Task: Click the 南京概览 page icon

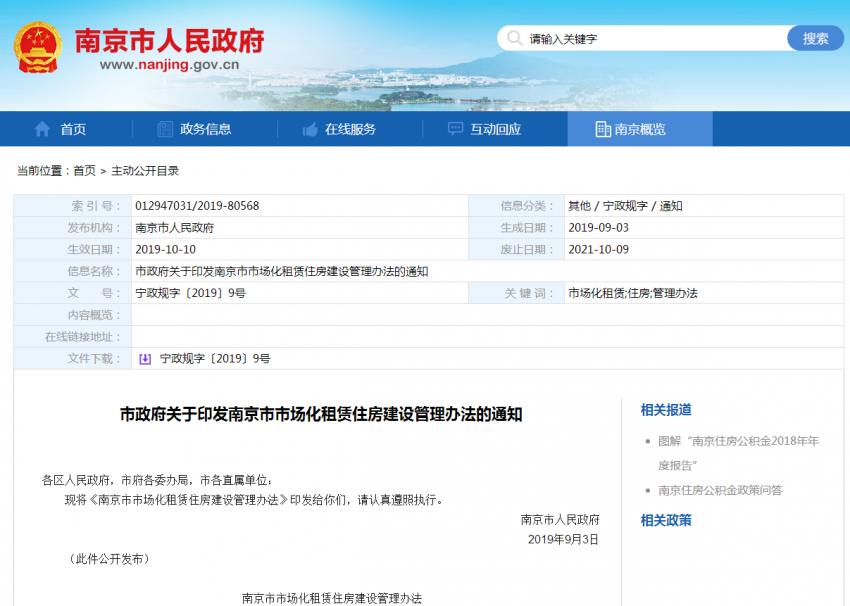Action: tap(602, 129)
